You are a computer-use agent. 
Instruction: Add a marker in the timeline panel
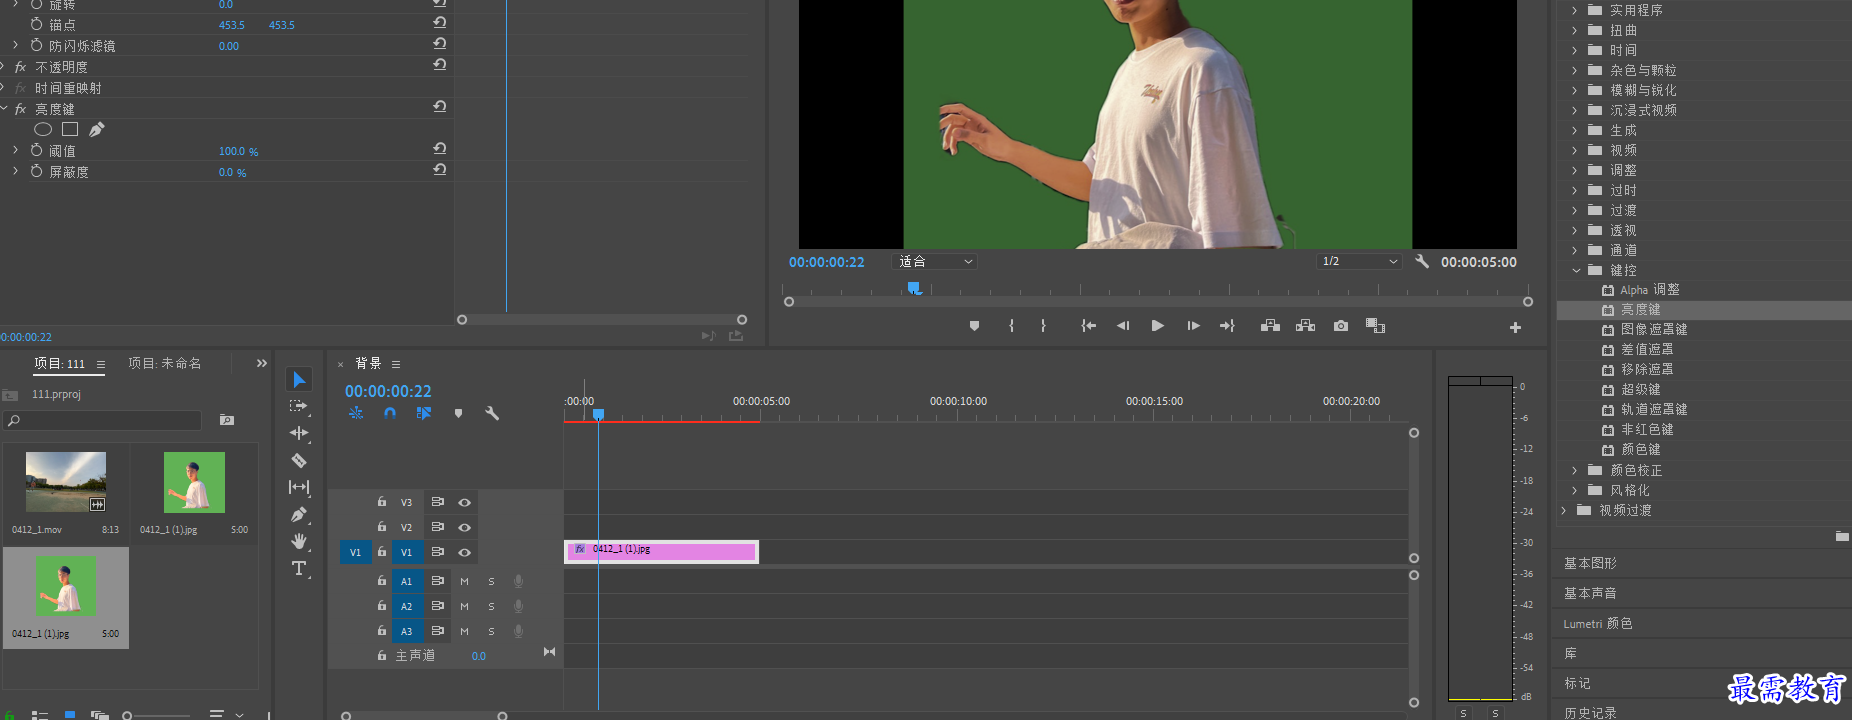click(x=458, y=413)
